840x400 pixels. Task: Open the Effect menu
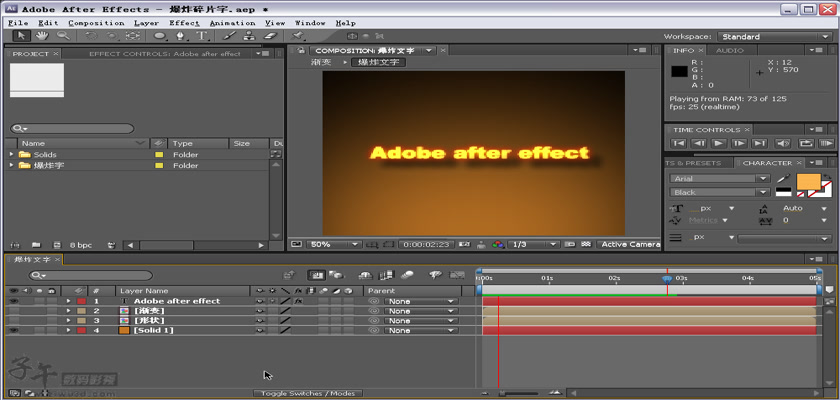(184, 23)
